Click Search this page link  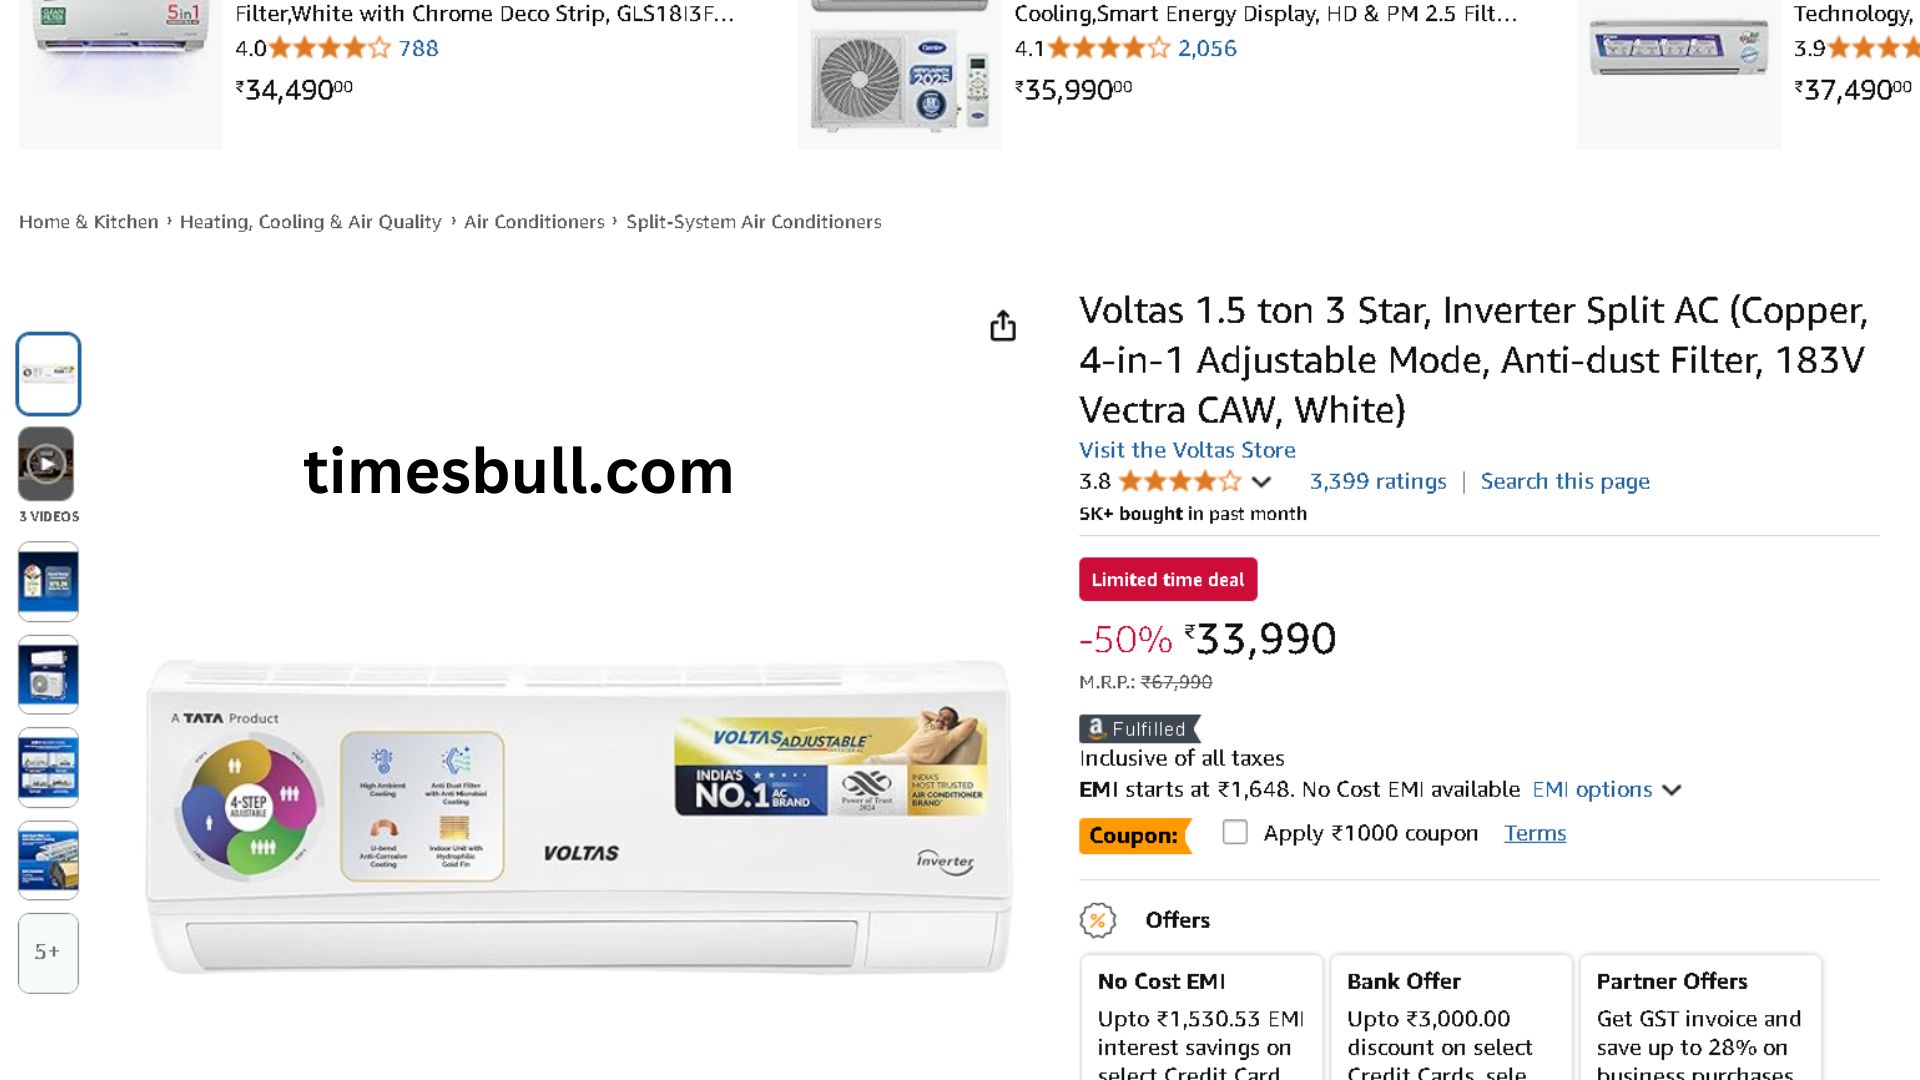click(1565, 482)
